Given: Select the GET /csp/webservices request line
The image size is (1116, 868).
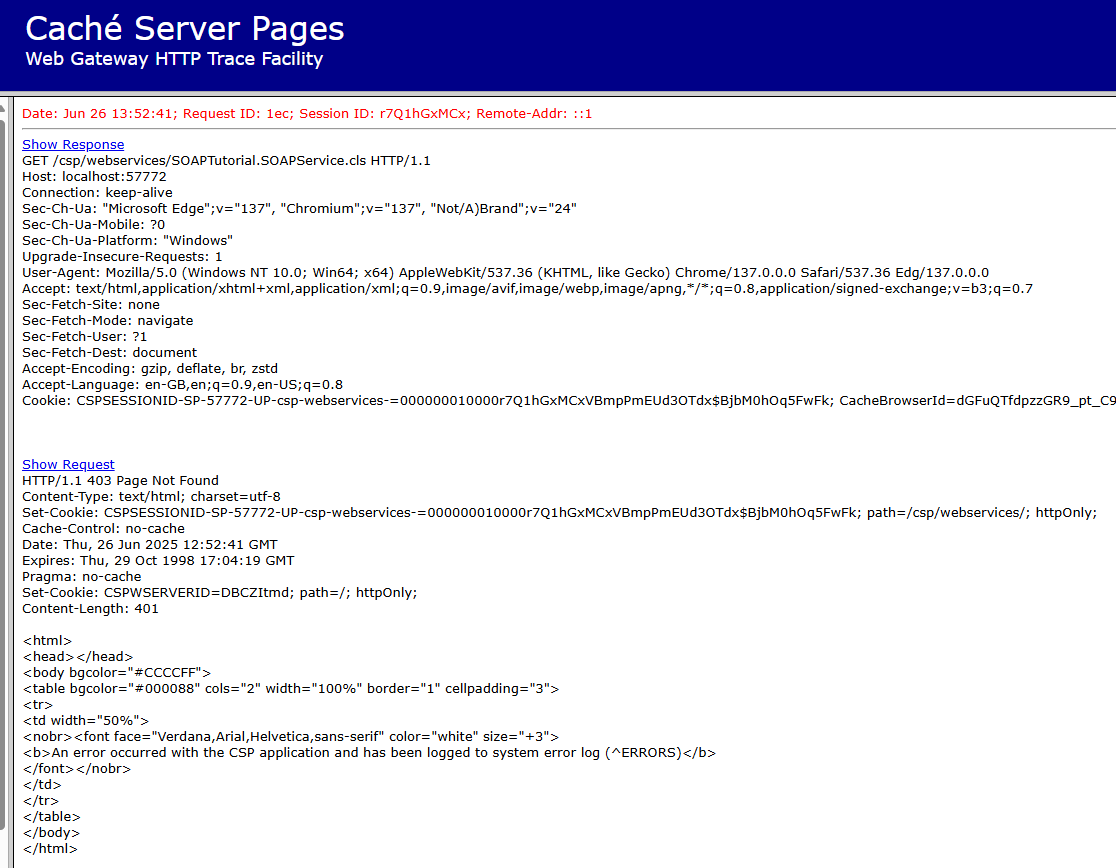Looking at the screenshot, I should (x=226, y=161).
